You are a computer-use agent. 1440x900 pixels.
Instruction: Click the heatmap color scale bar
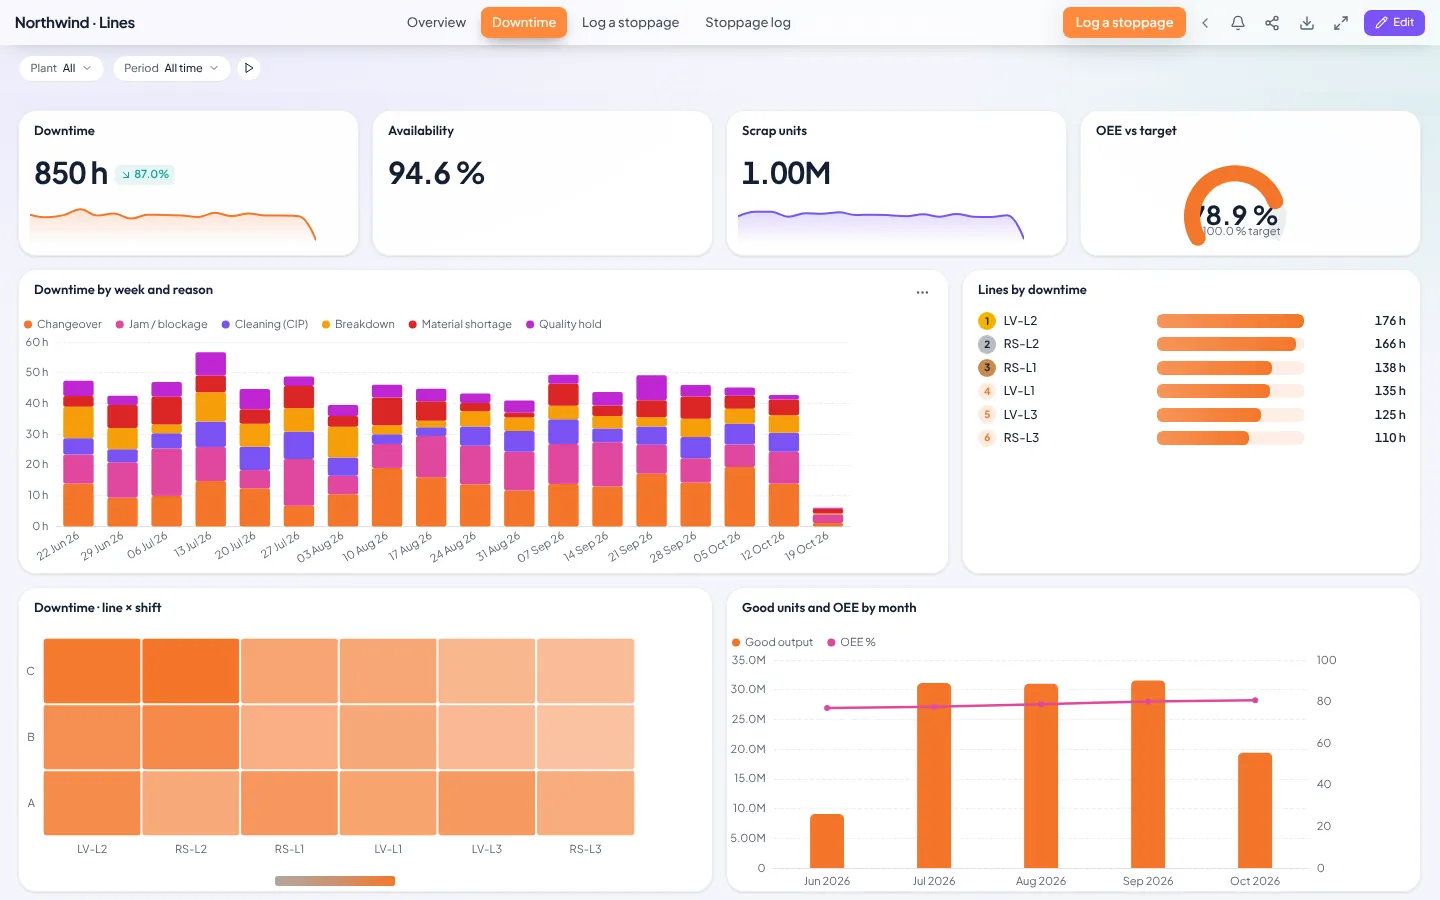[335, 881]
